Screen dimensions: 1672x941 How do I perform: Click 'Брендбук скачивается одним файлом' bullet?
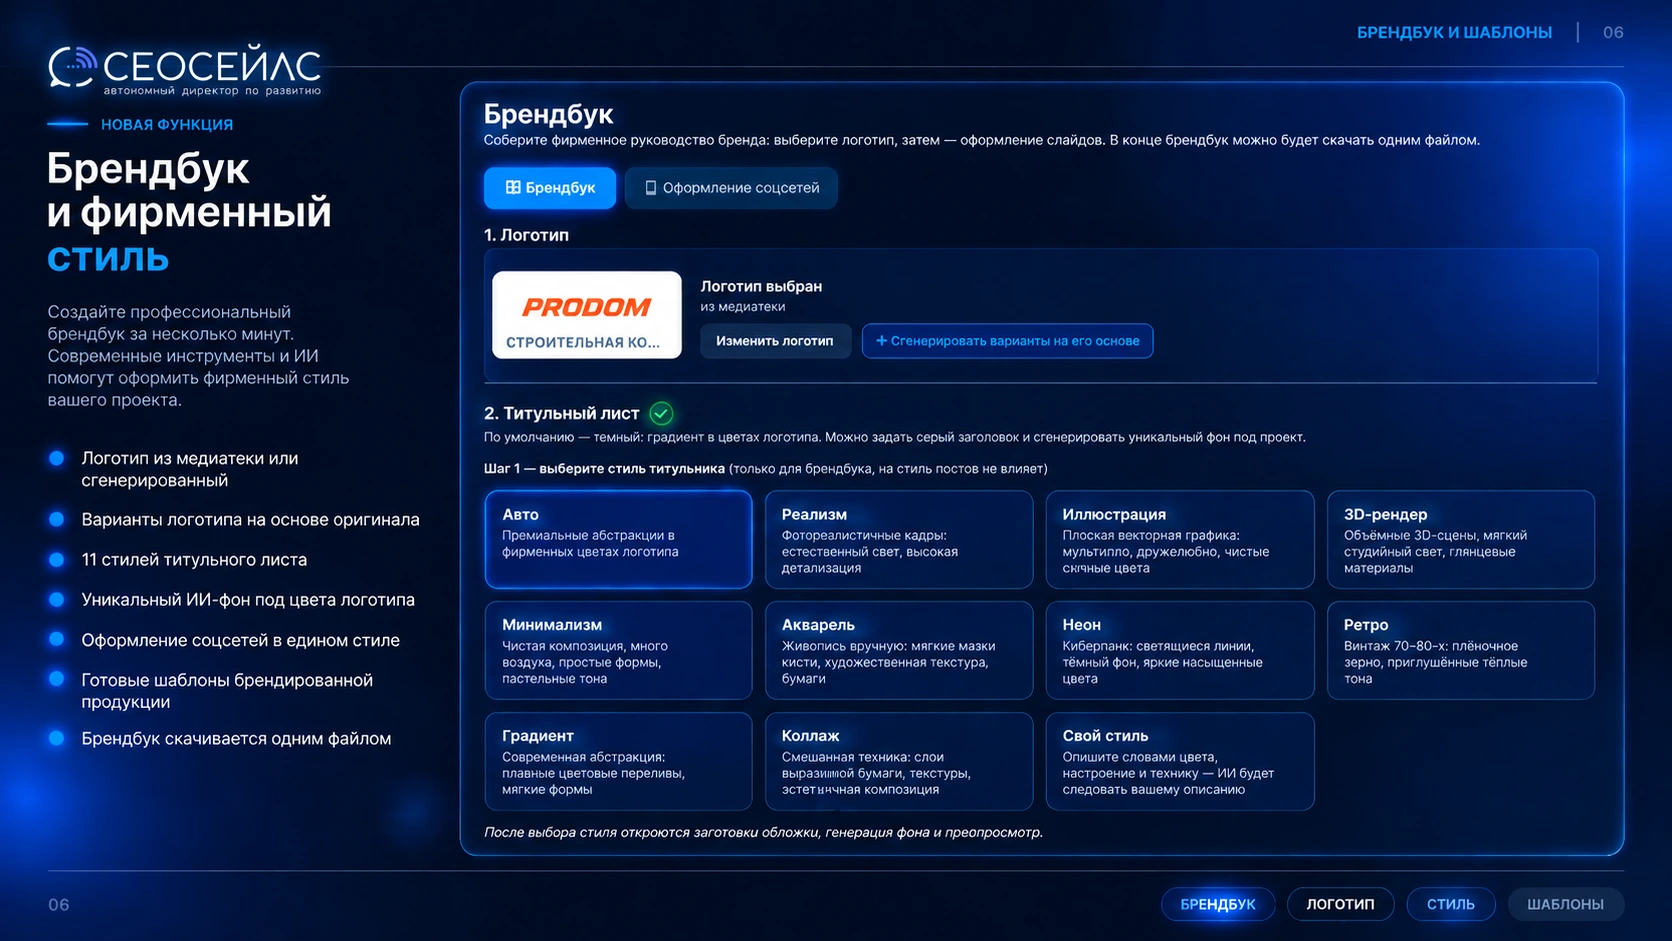(236, 739)
